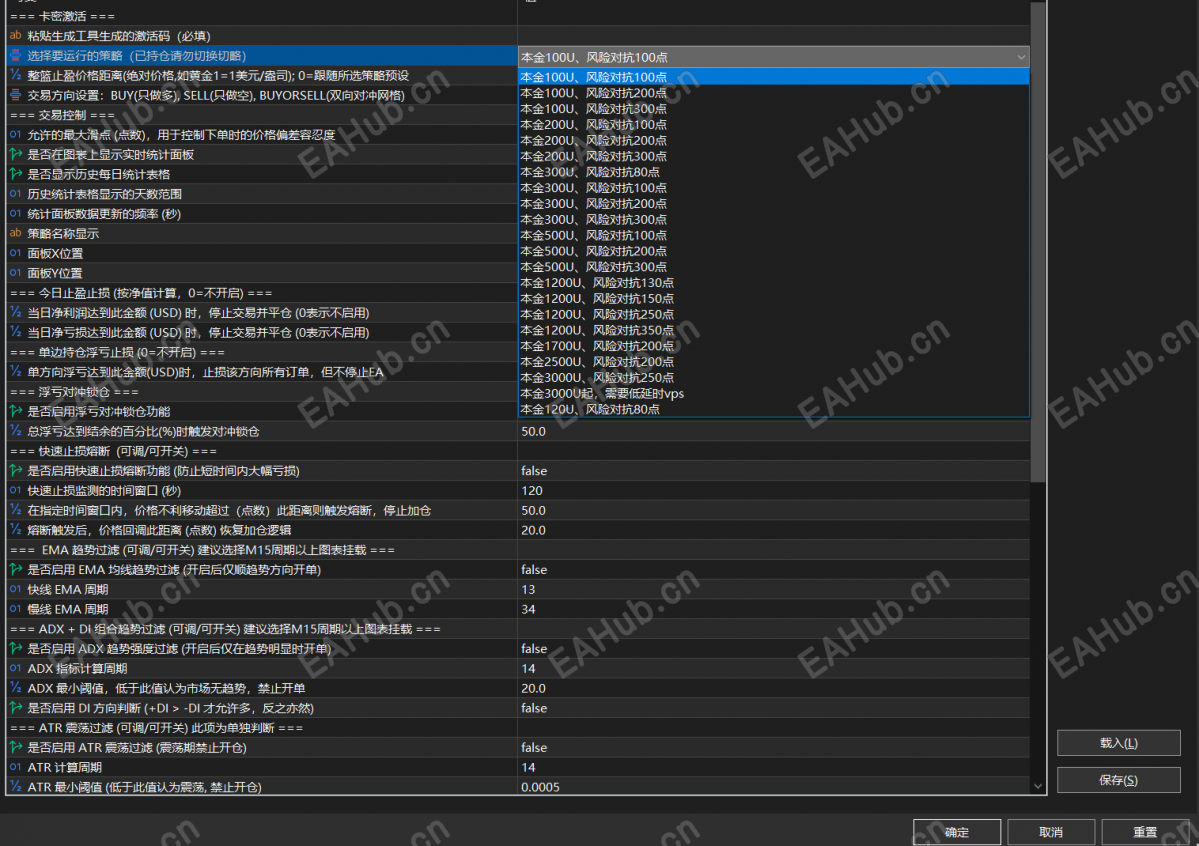
Task: Toggle 是否启用 EMA 均线趋势过滤 false value
Action: pos(773,569)
